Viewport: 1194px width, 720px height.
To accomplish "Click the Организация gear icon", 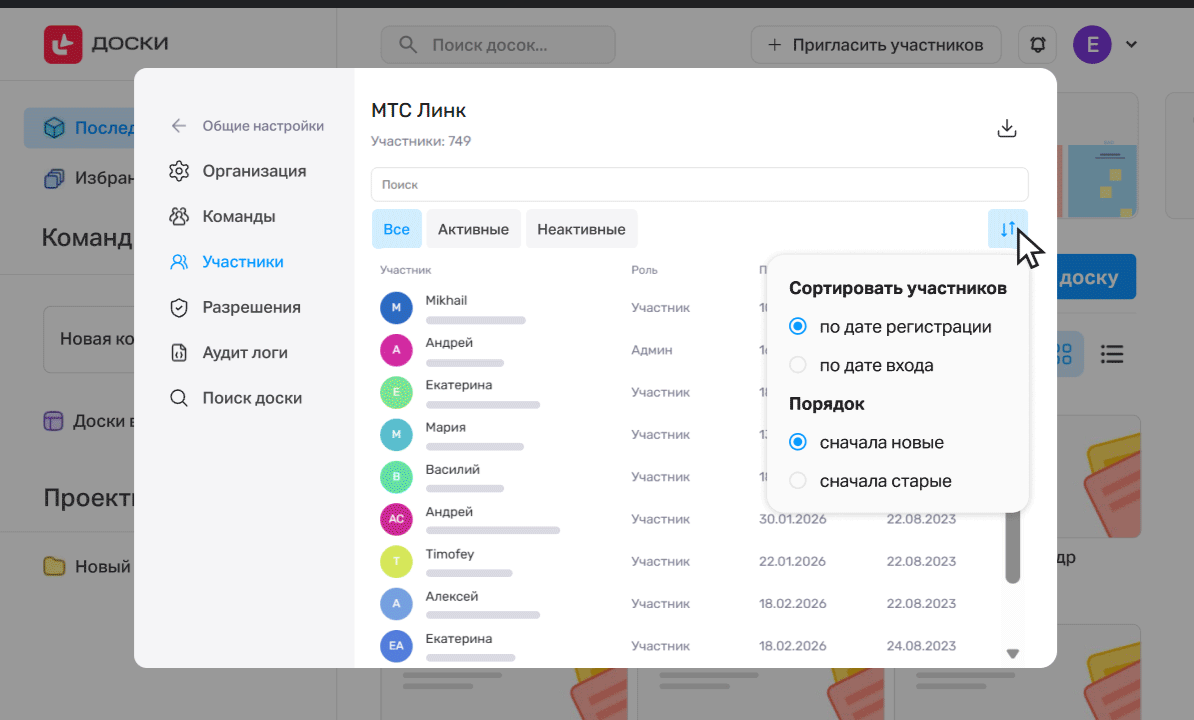I will pyautogui.click(x=179, y=171).
